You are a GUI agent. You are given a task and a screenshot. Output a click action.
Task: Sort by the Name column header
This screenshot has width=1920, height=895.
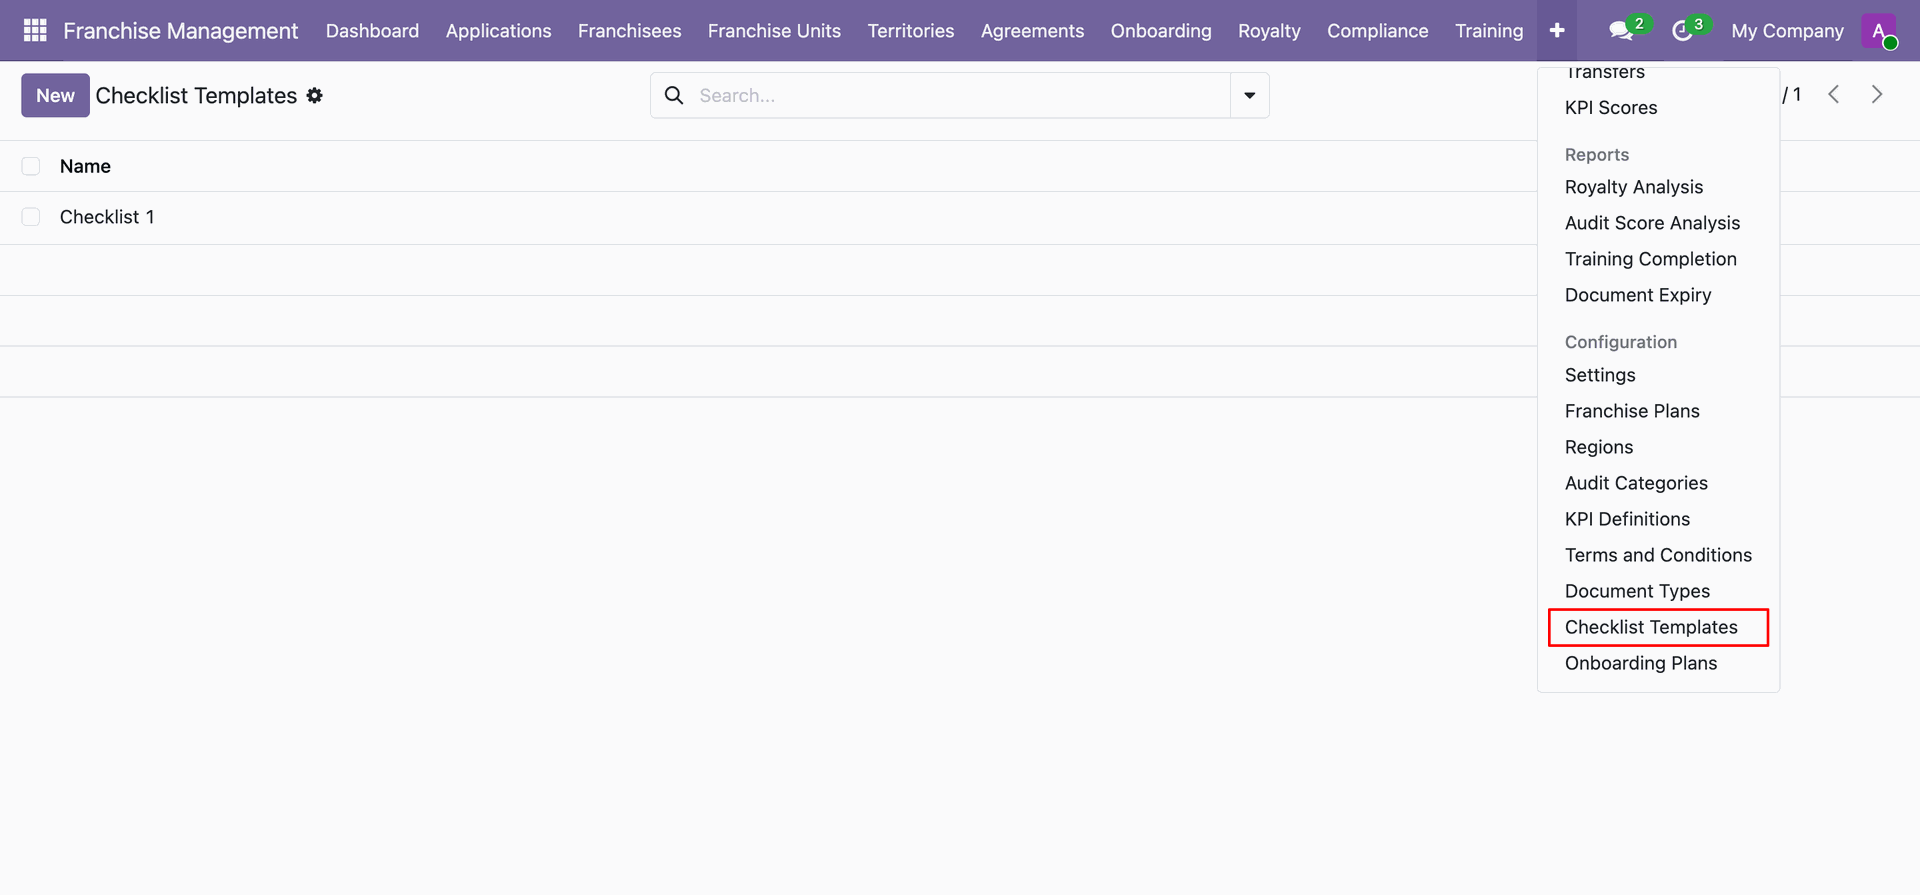point(85,166)
